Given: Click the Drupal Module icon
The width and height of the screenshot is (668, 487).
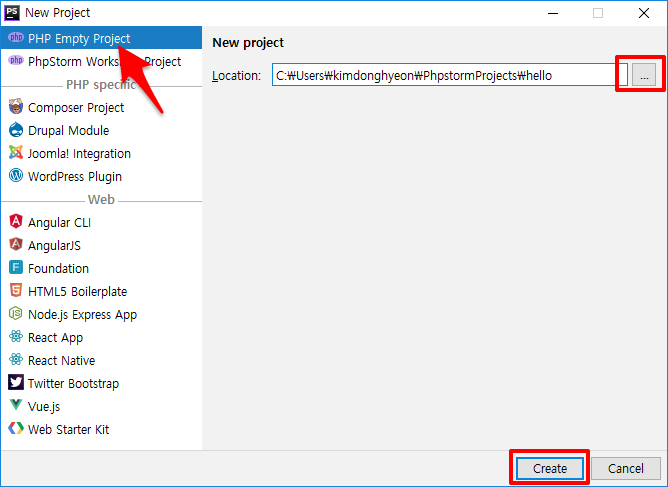Looking at the screenshot, I should point(16,130).
